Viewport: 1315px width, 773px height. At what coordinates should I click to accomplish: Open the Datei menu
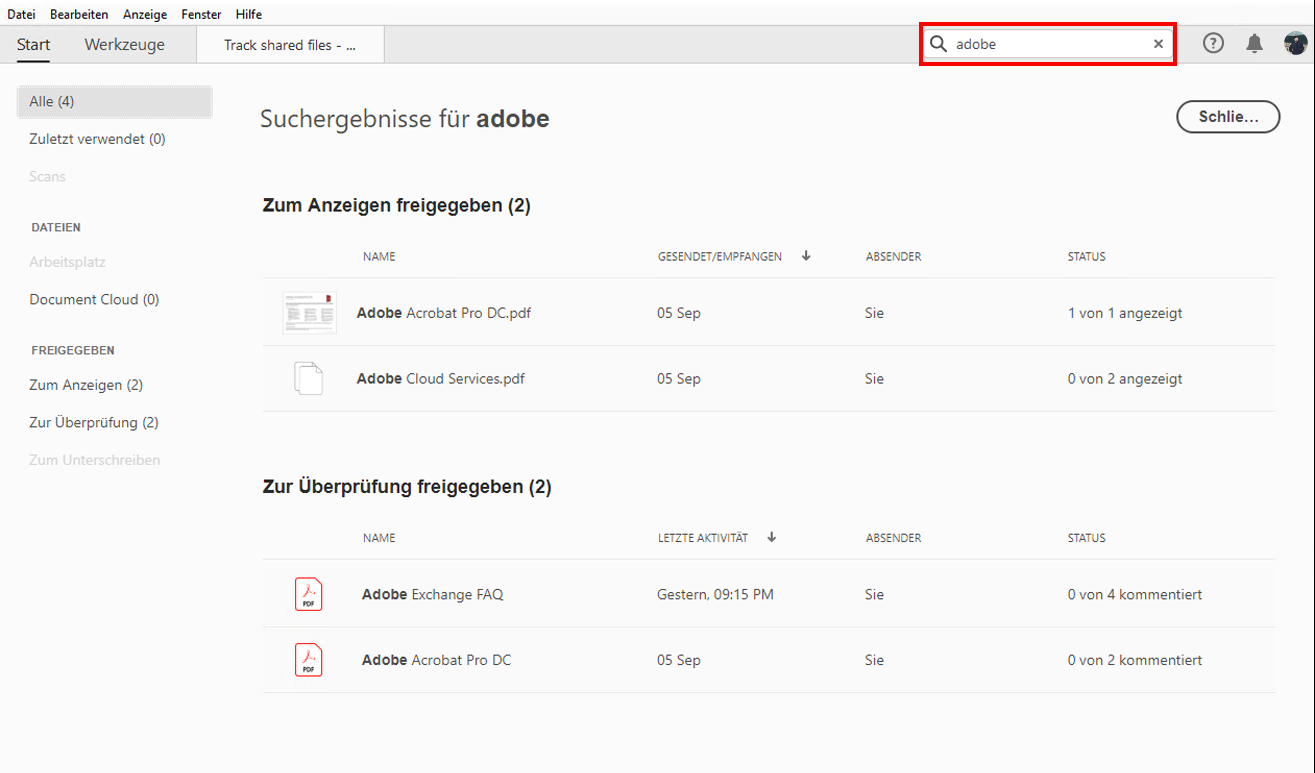[21, 14]
